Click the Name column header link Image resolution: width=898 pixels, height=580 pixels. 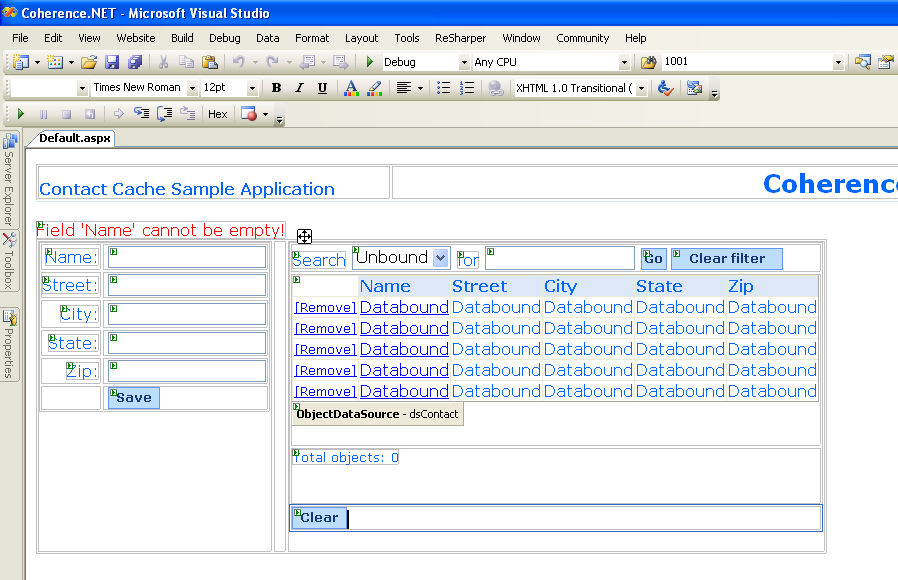click(x=385, y=286)
